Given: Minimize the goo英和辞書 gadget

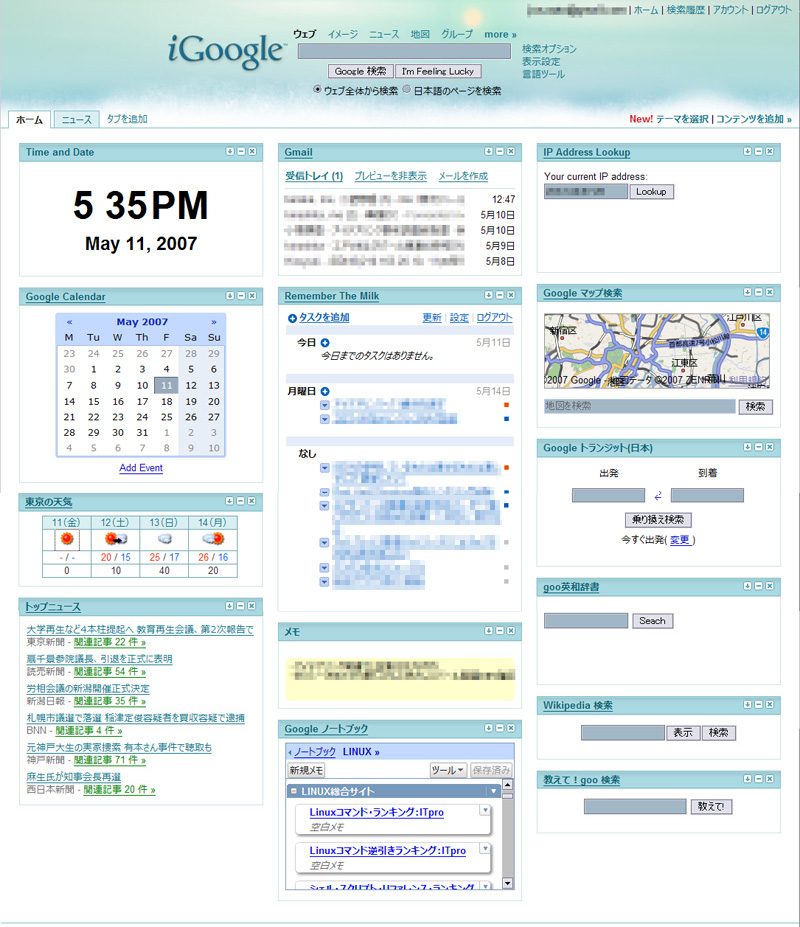Looking at the screenshot, I should click(759, 586).
